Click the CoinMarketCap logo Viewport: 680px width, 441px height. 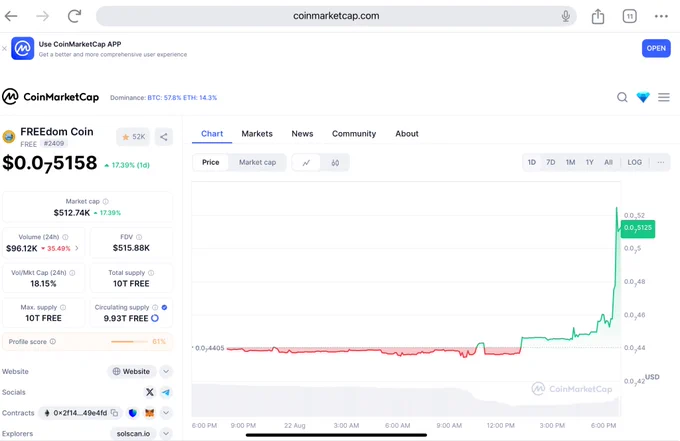pyautogui.click(x=51, y=97)
